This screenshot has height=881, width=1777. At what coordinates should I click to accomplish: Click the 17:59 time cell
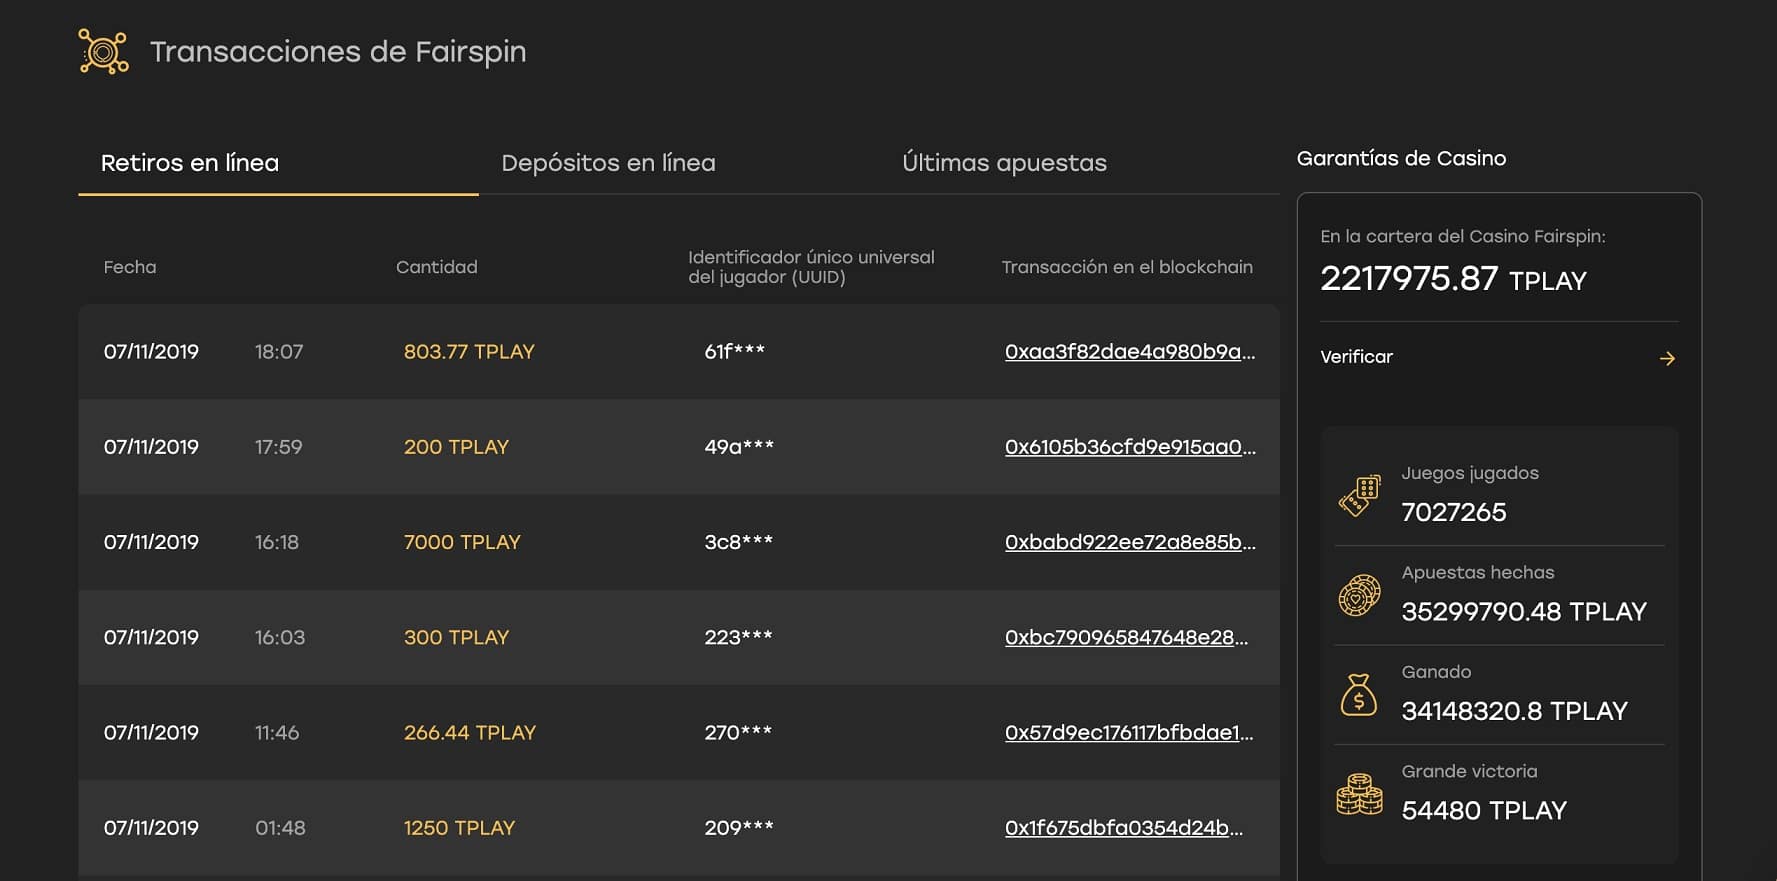(x=279, y=447)
